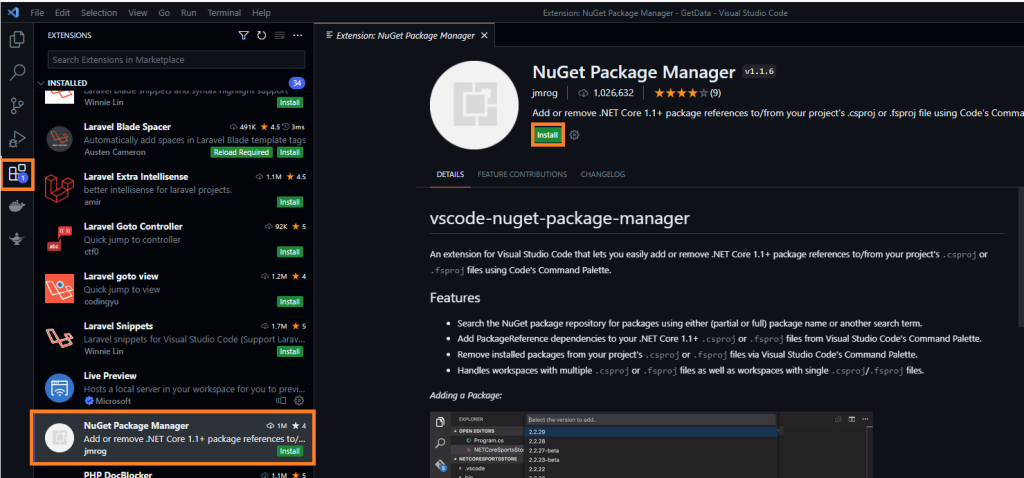
Task: Open the File menu
Action: coord(37,12)
